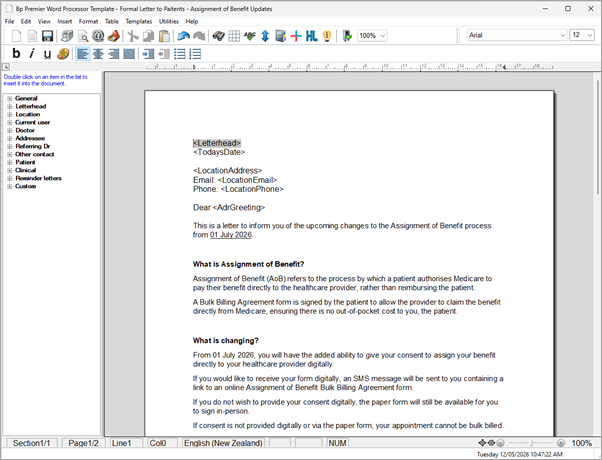Click zoom in plus button in status bar
The width and height of the screenshot is (602, 460).
(x=561, y=443)
